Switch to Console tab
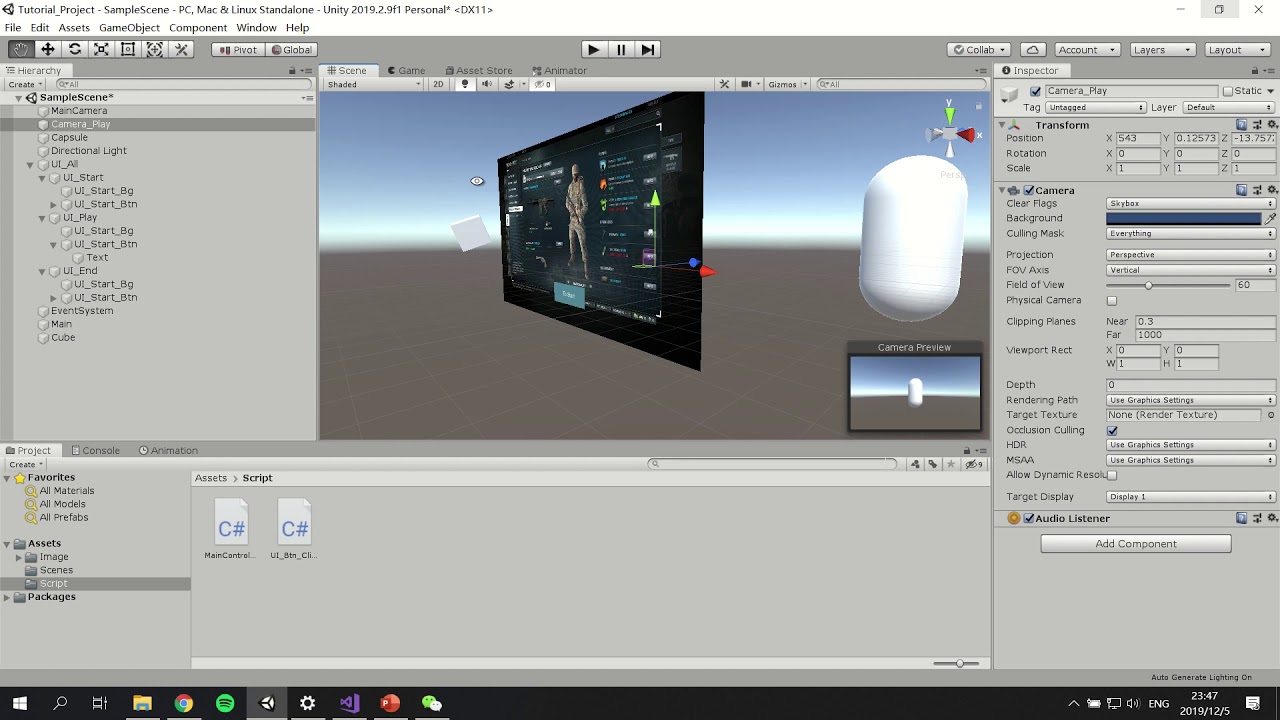 pyautogui.click(x=94, y=450)
